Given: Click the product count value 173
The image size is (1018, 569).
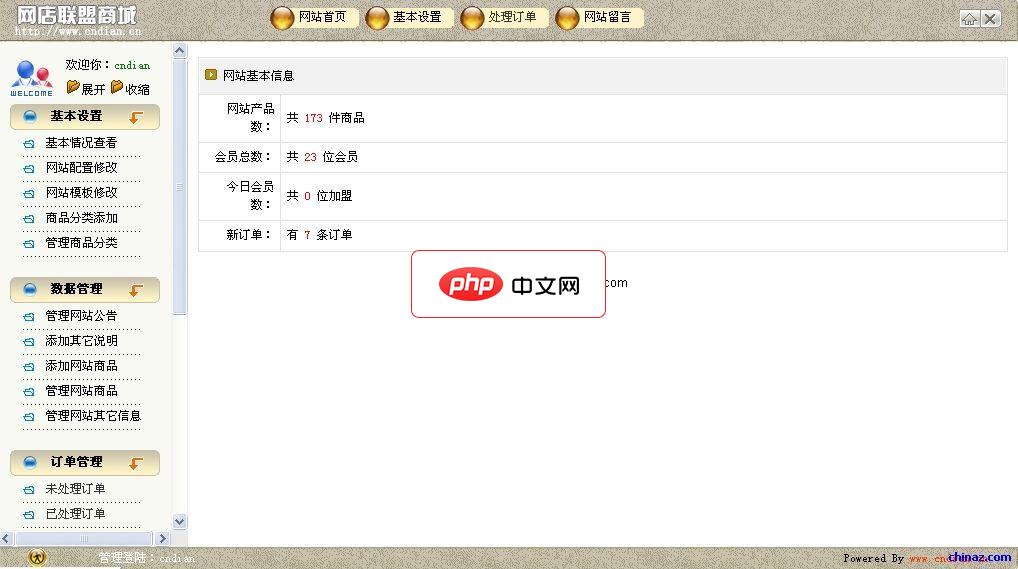Looking at the screenshot, I should (313, 118).
